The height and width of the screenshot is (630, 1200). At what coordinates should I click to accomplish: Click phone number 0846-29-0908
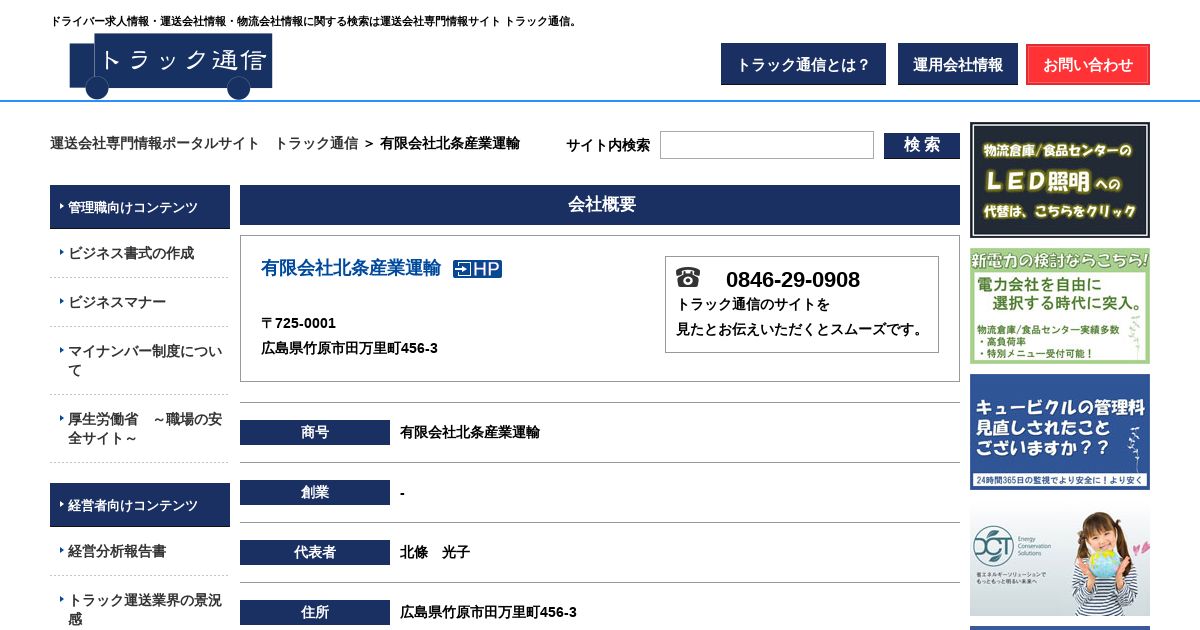tap(793, 279)
